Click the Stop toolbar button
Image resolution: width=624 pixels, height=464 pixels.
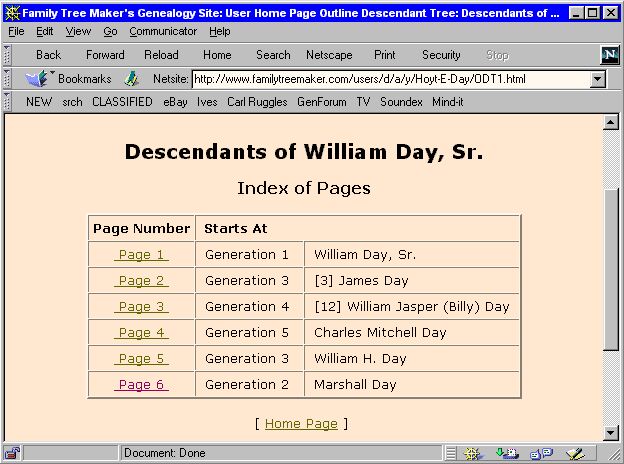coord(497,55)
